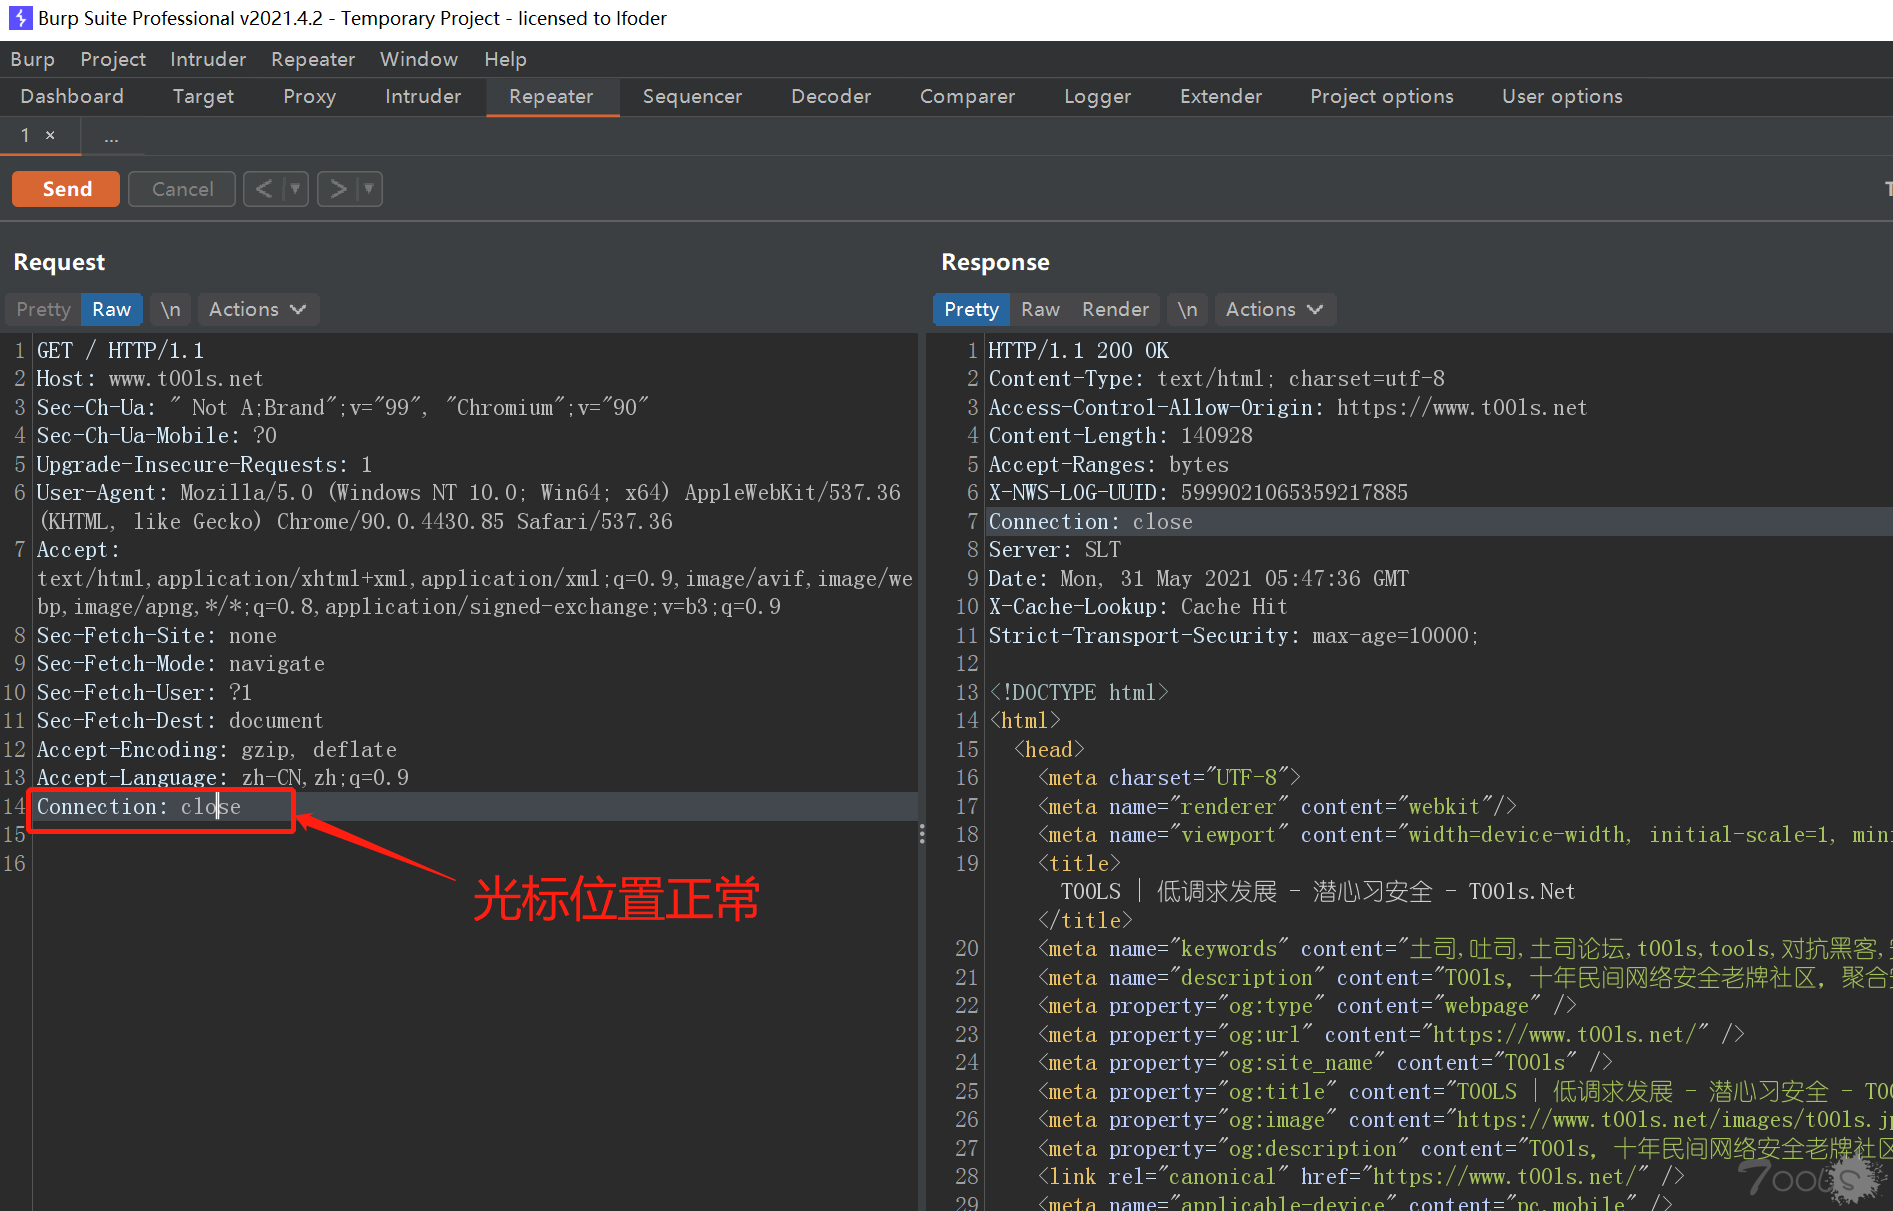Viewport: 1893px width, 1211px height.
Task: Click the GET / HTTP/1.1 request line
Action: point(120,351)
